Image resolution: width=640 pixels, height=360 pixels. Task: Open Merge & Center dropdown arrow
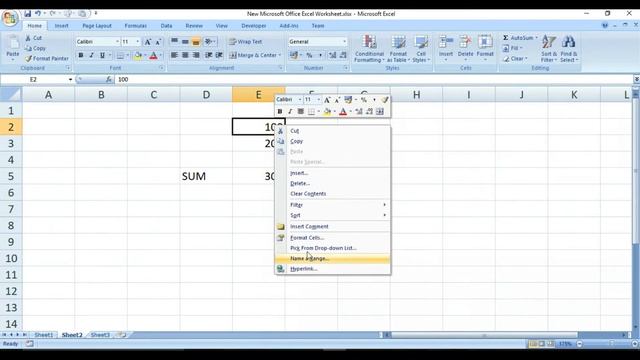point(280,55)
